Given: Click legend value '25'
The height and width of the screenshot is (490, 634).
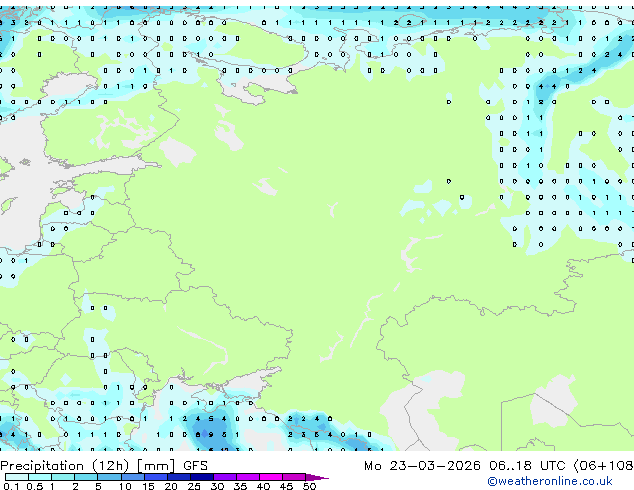Looking at the screenshot, I should [x=194, y=486].
